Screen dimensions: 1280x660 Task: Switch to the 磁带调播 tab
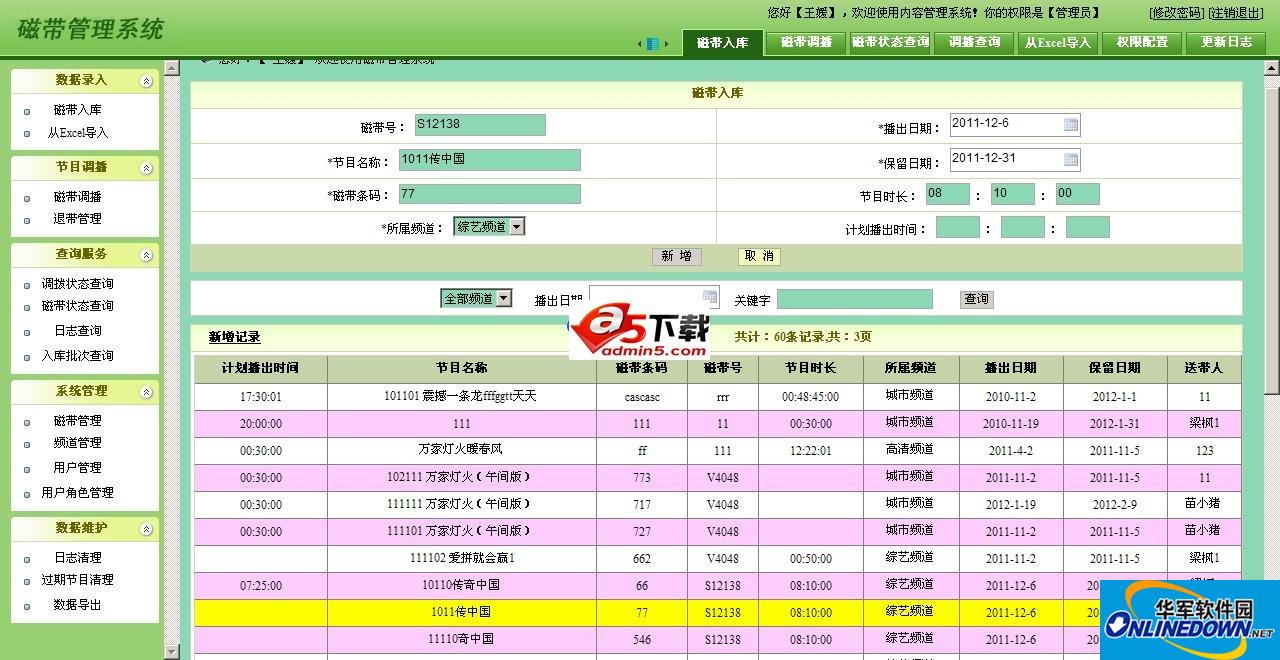(x=805, y=44)
